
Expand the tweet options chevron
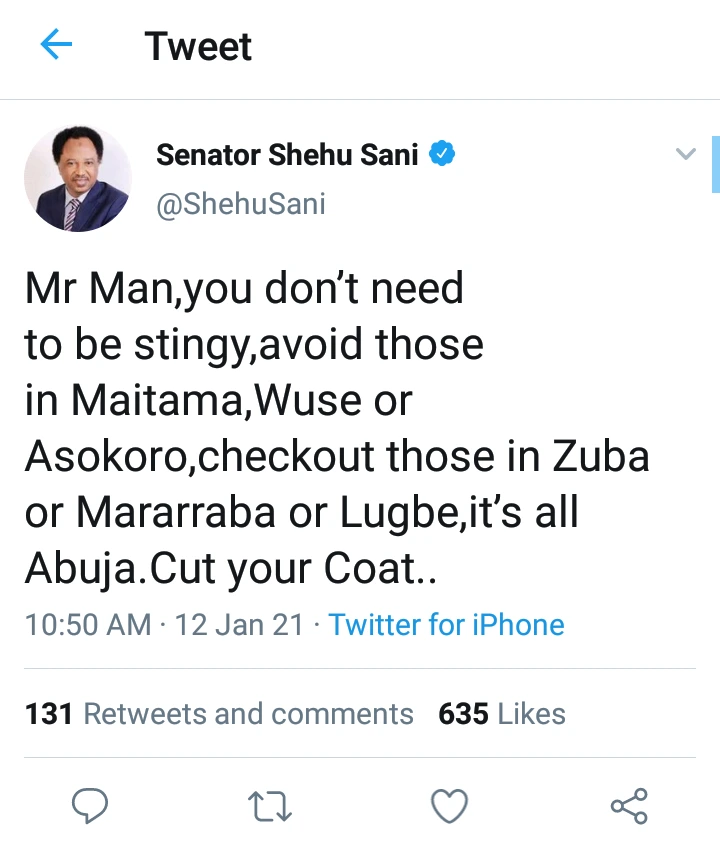point(685,154)
